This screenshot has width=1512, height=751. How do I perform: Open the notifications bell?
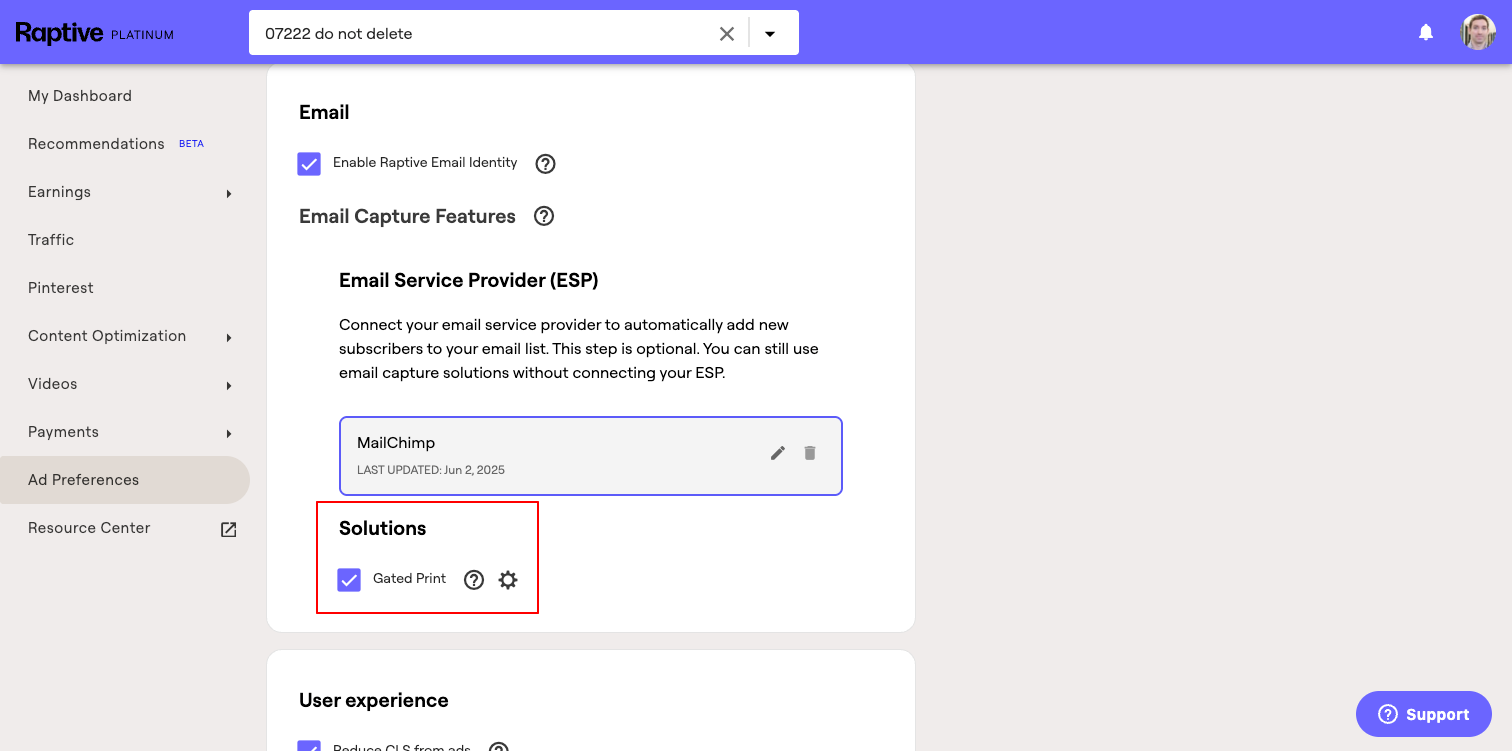pos(1426,33)
